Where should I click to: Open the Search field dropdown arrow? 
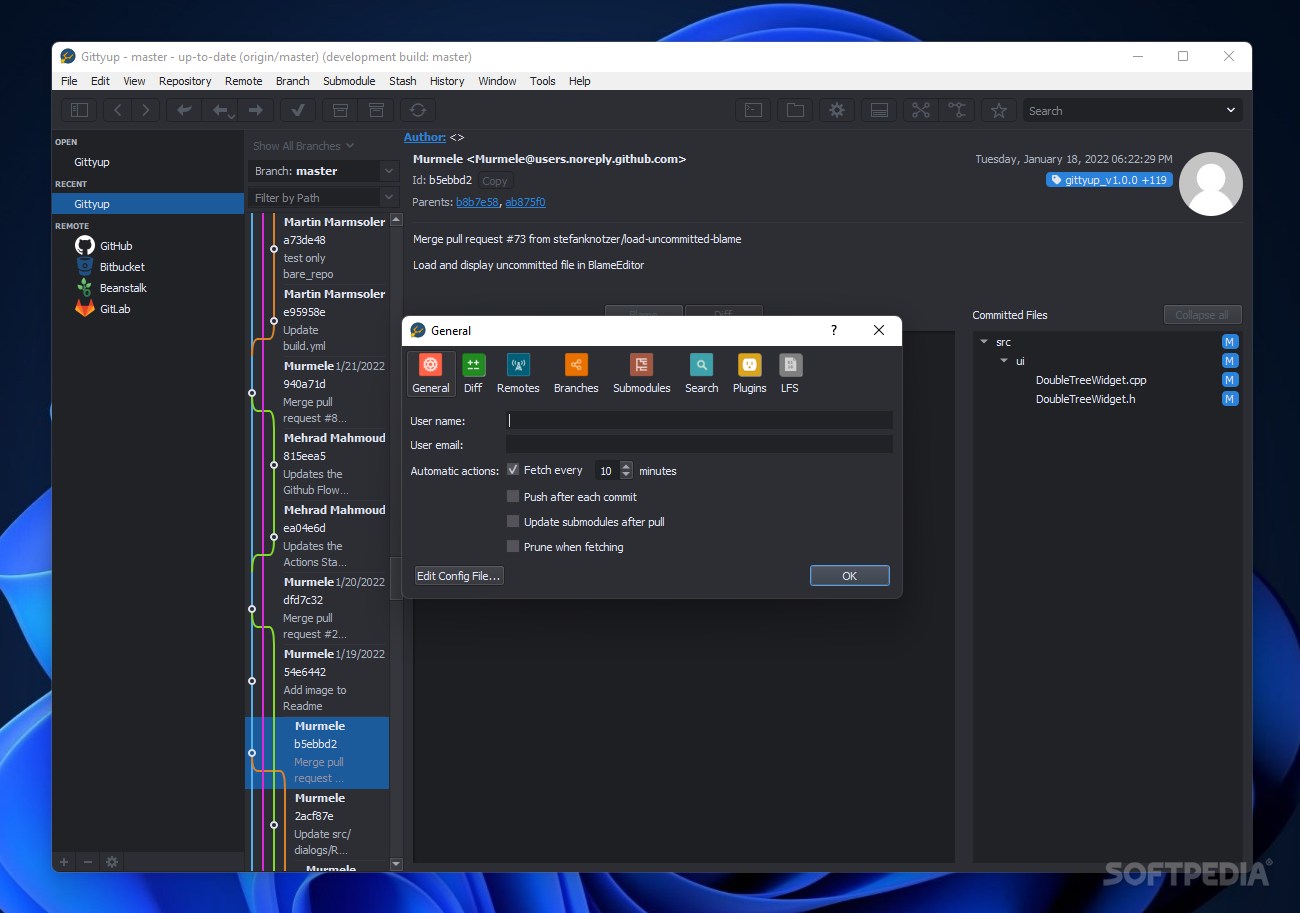1231,110
